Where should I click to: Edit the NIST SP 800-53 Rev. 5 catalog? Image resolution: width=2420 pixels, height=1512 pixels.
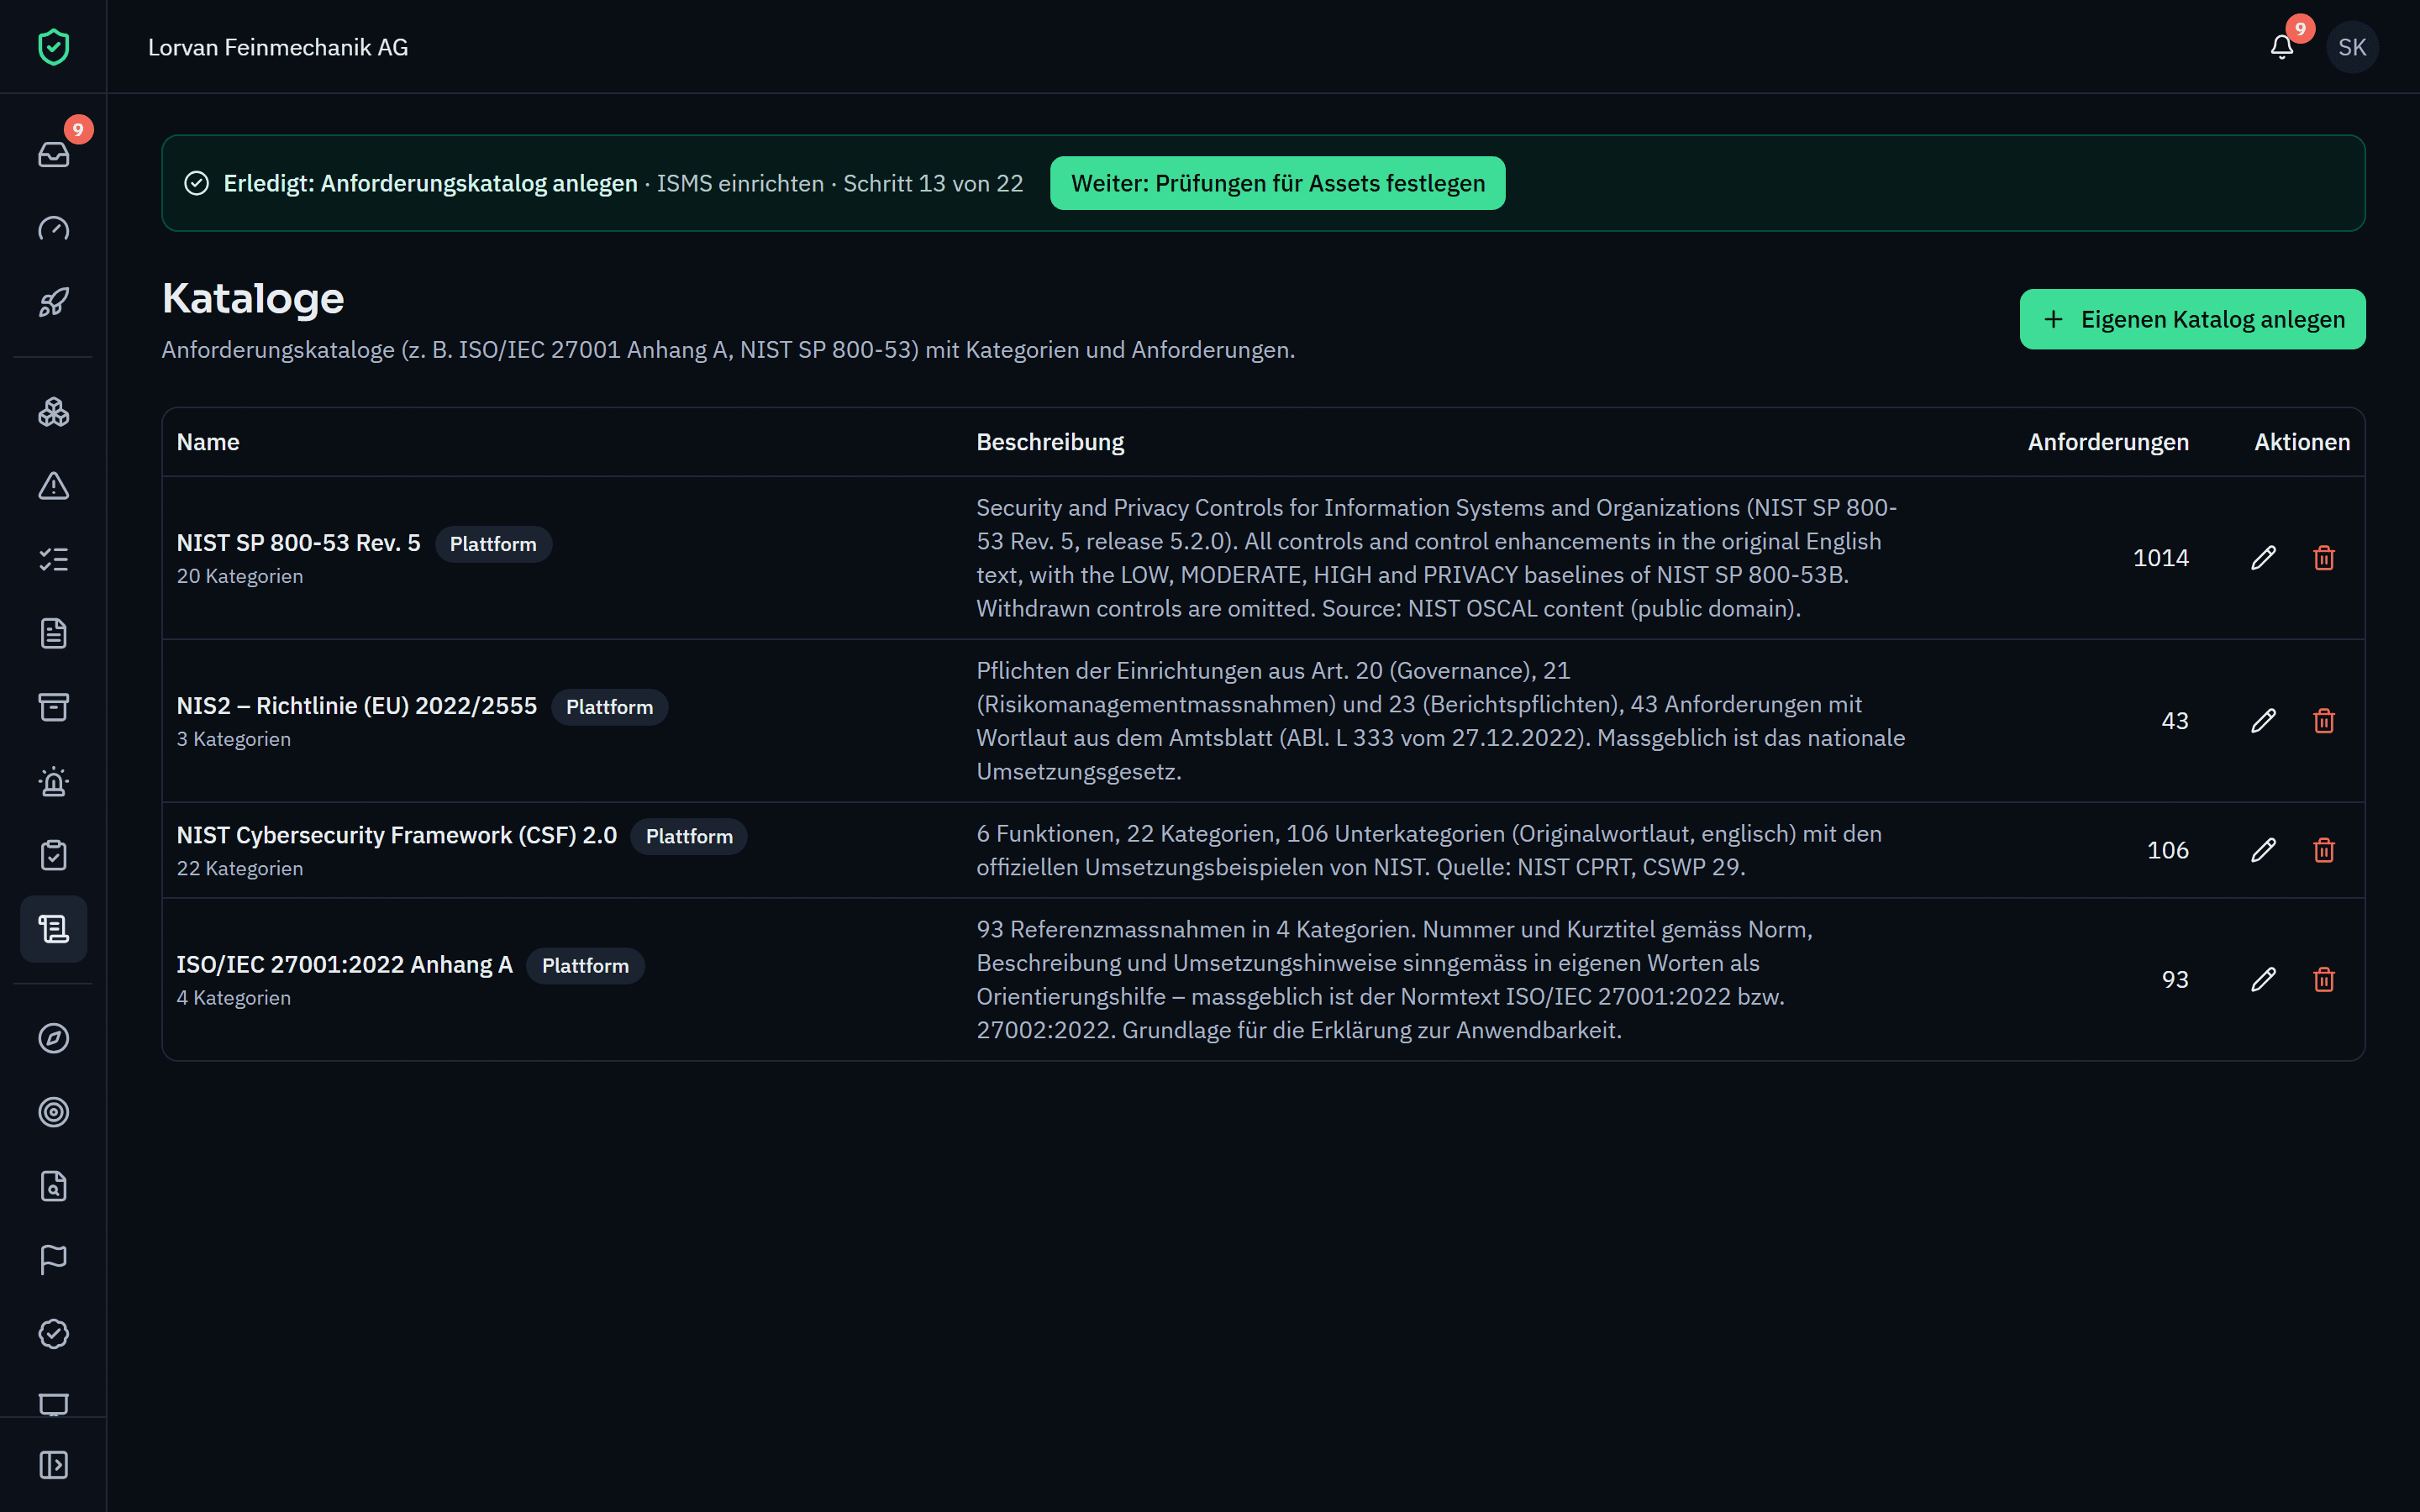click(x=2263, y=558)
